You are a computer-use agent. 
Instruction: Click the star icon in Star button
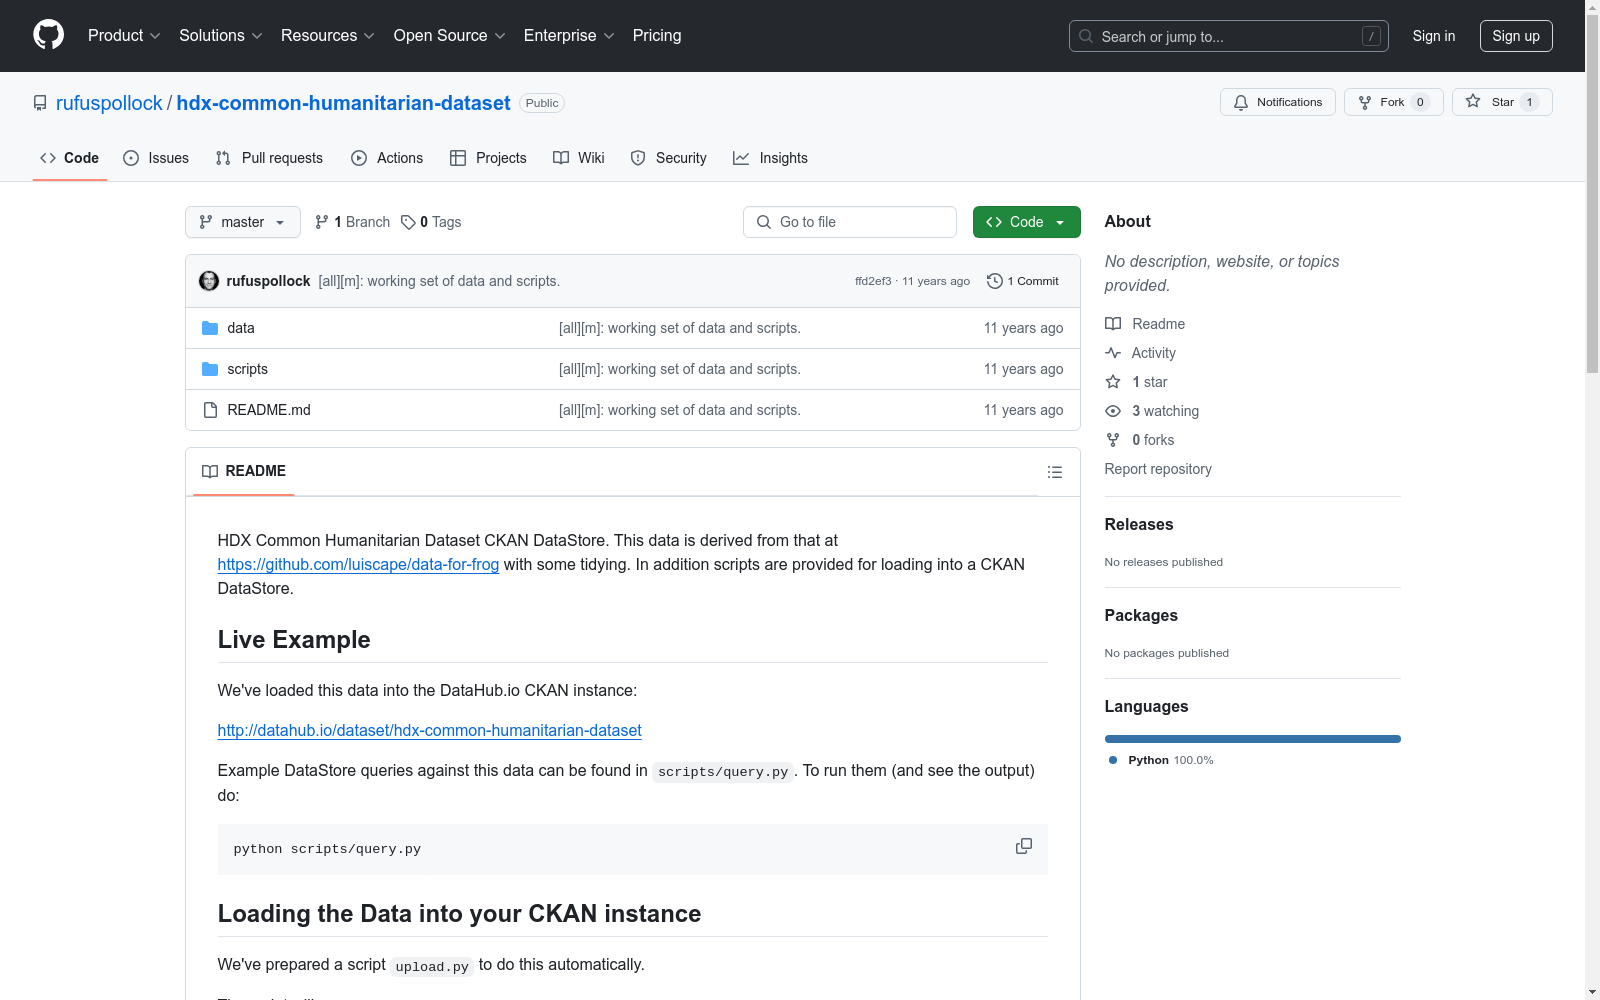(x=1473, y=101)
